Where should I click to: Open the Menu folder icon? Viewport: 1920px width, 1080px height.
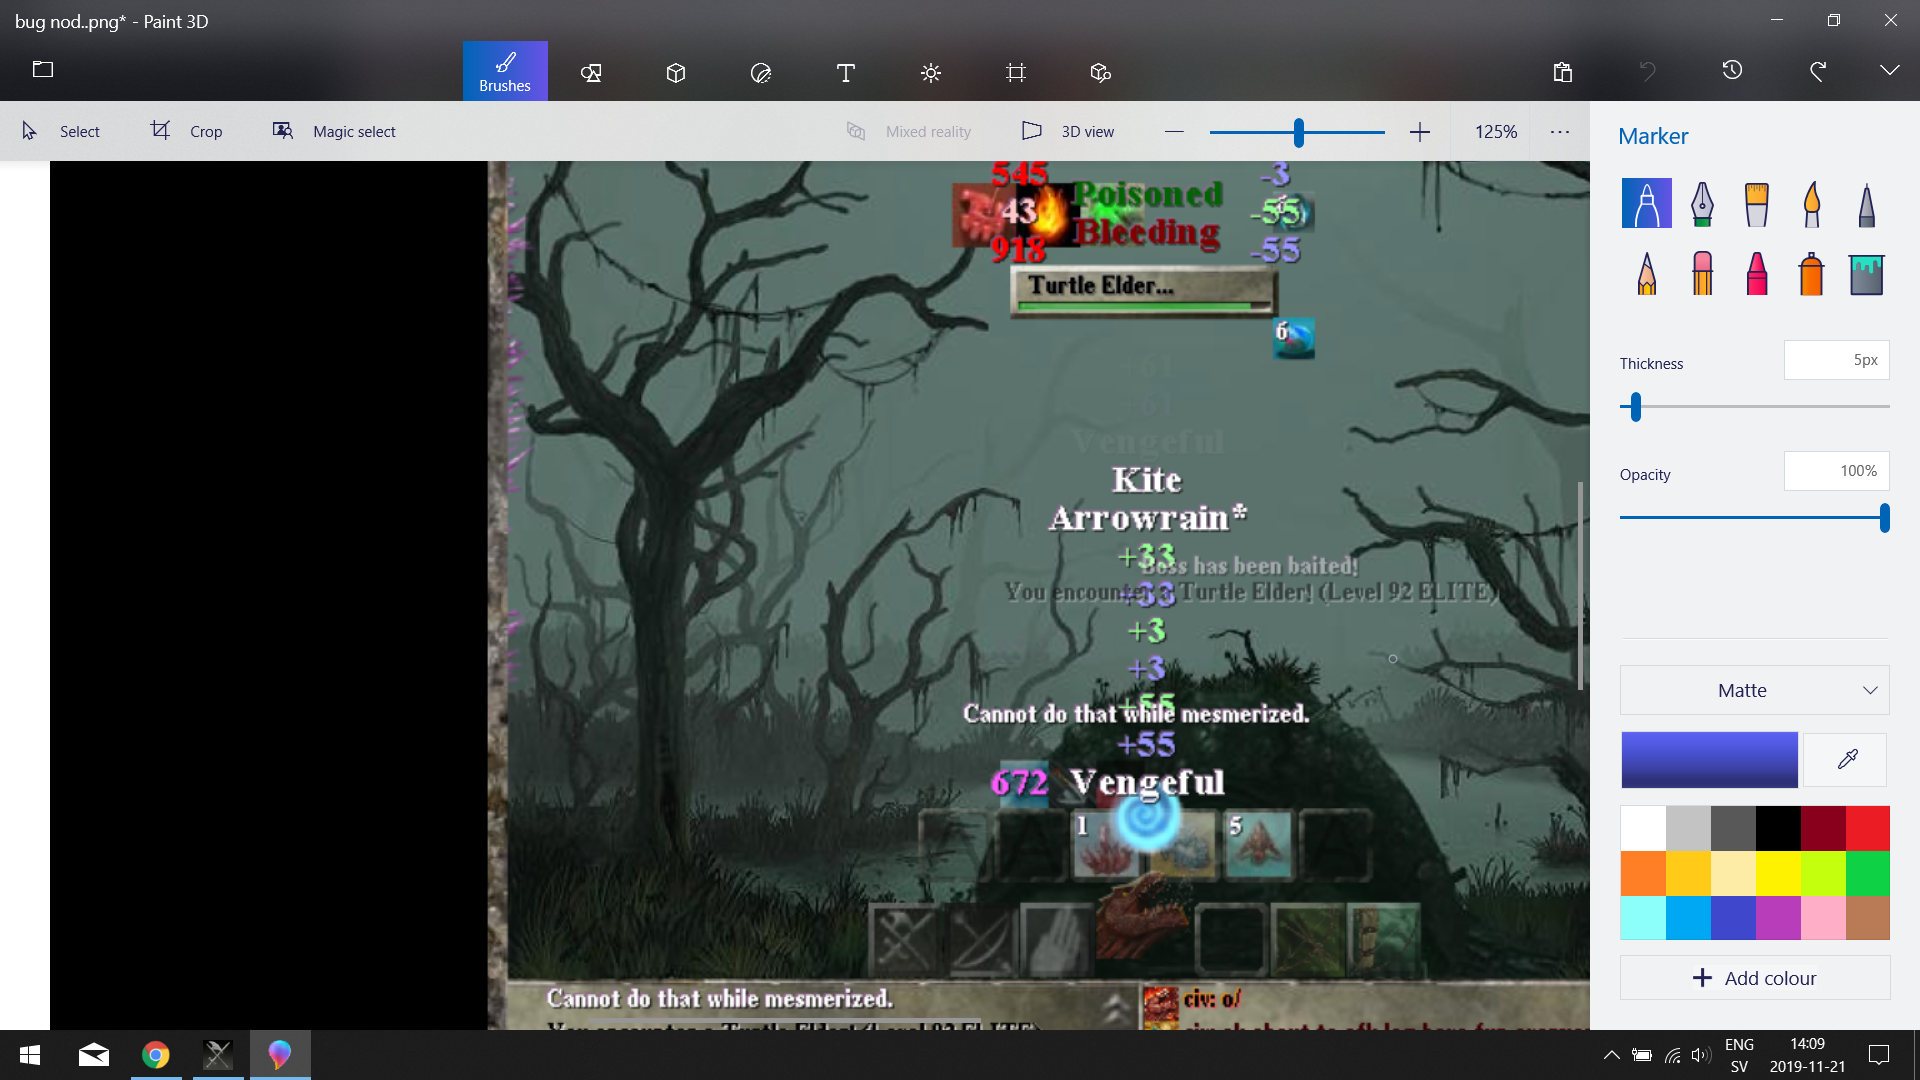click(x=43, y=69)
